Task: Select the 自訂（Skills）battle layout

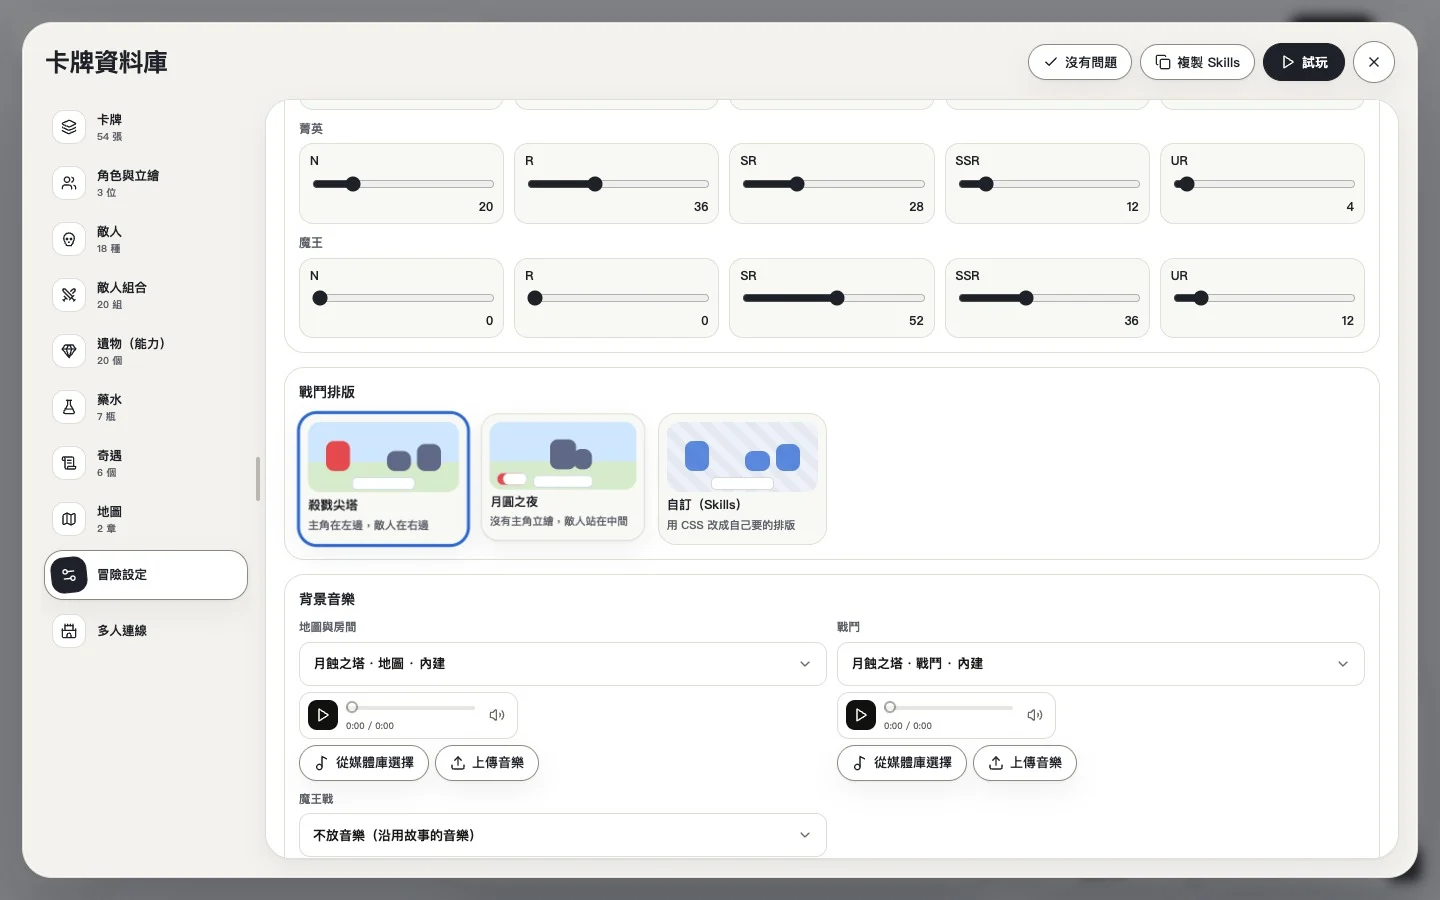Action: [742, 479]
